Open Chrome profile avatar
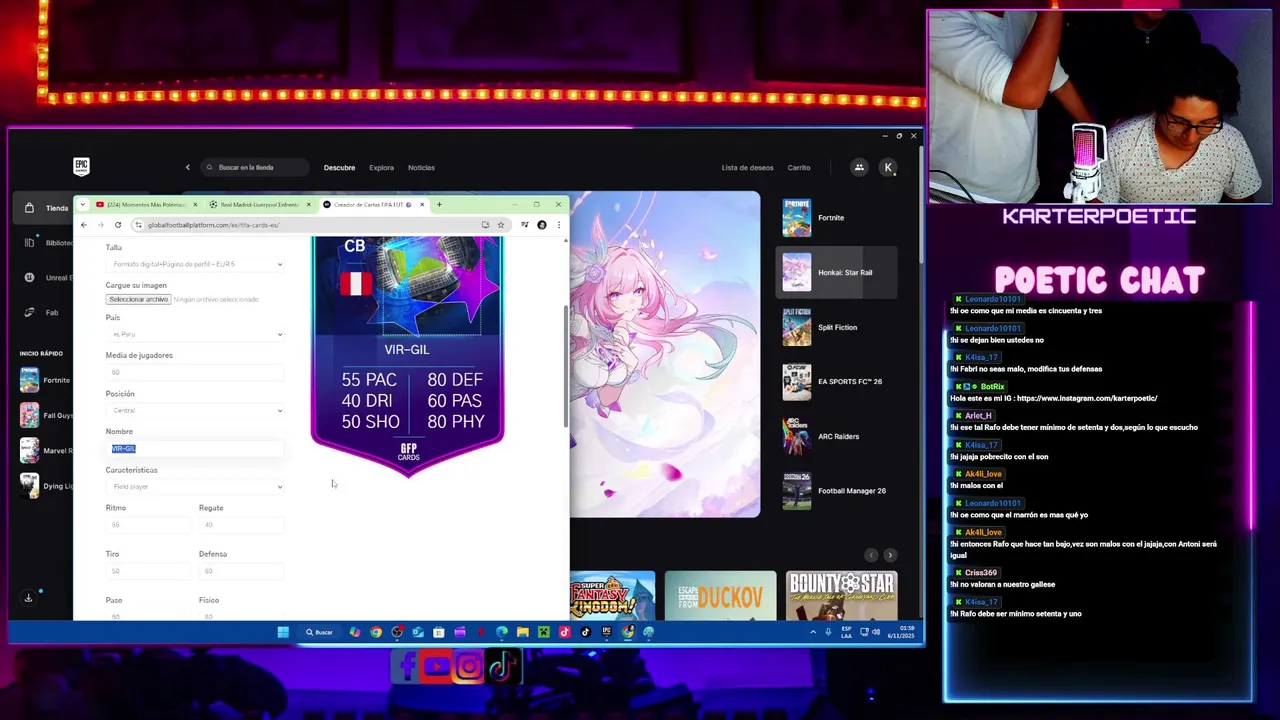The width and height of the screenshot is (1280, 720). coord(542,225)
